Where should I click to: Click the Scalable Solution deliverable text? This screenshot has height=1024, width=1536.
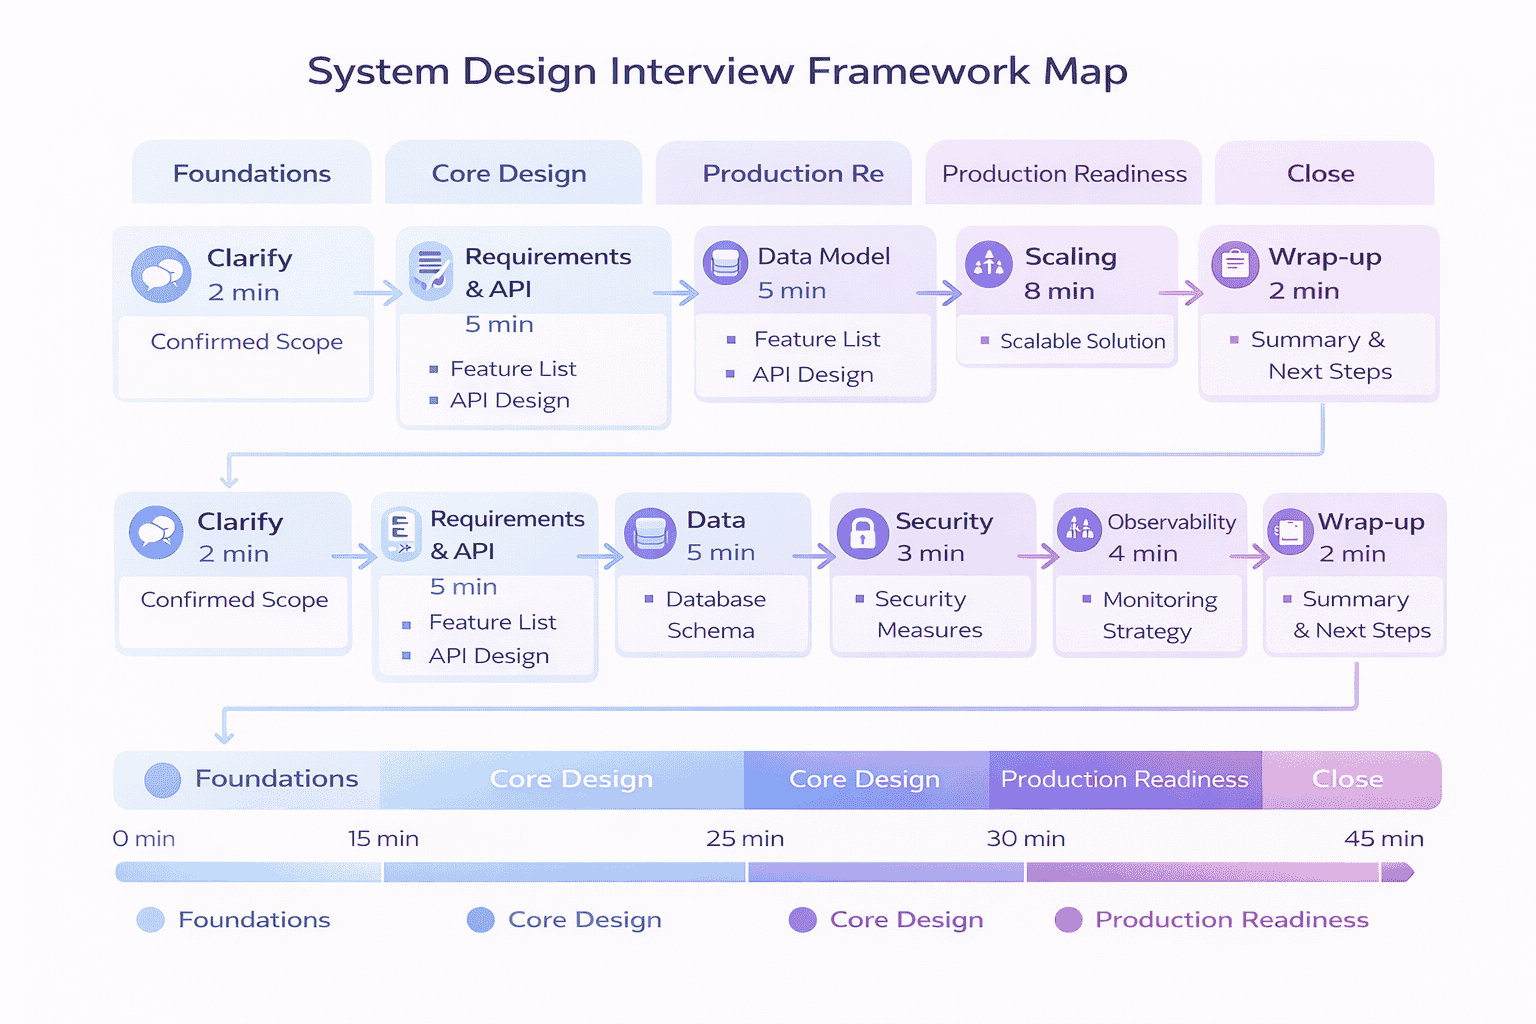tap(1082, 342)
